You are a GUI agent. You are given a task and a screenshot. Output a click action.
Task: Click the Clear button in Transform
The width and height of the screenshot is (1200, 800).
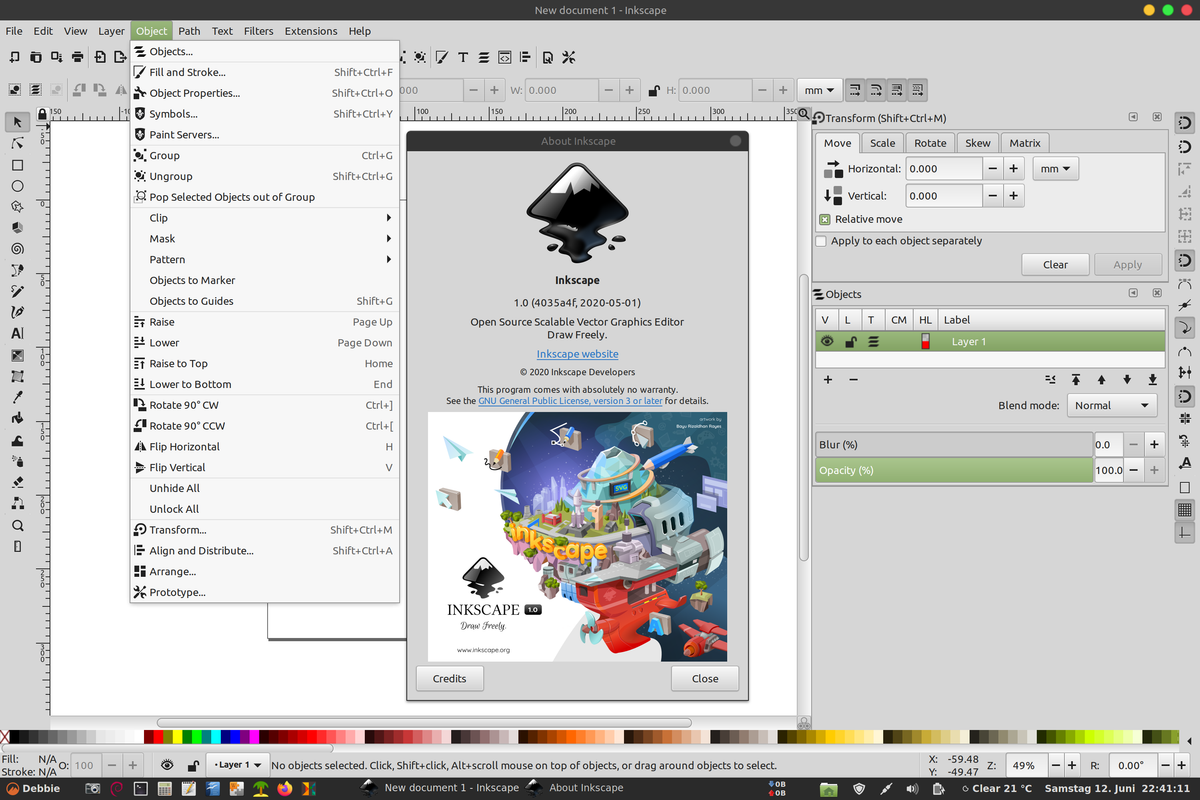[1055, 265]
